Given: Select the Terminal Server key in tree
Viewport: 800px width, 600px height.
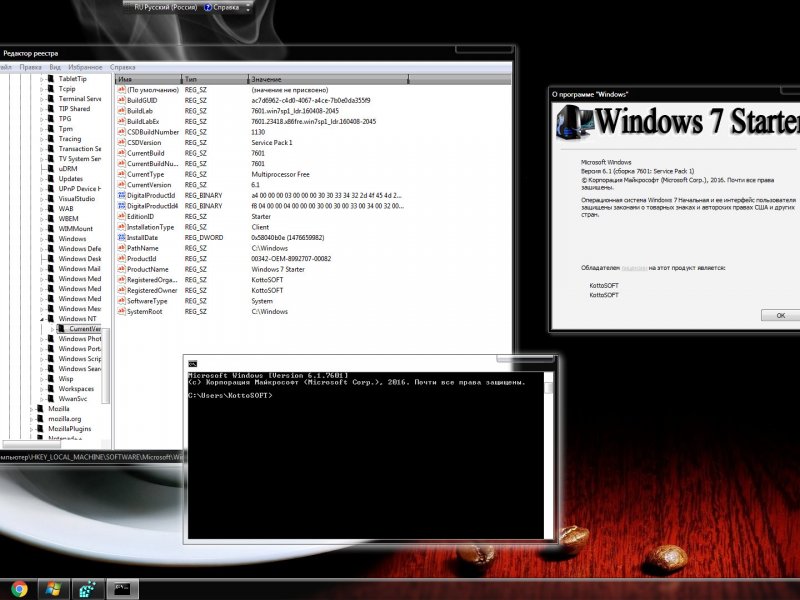Looking at the screenshot, I should [x=80, y=99].
